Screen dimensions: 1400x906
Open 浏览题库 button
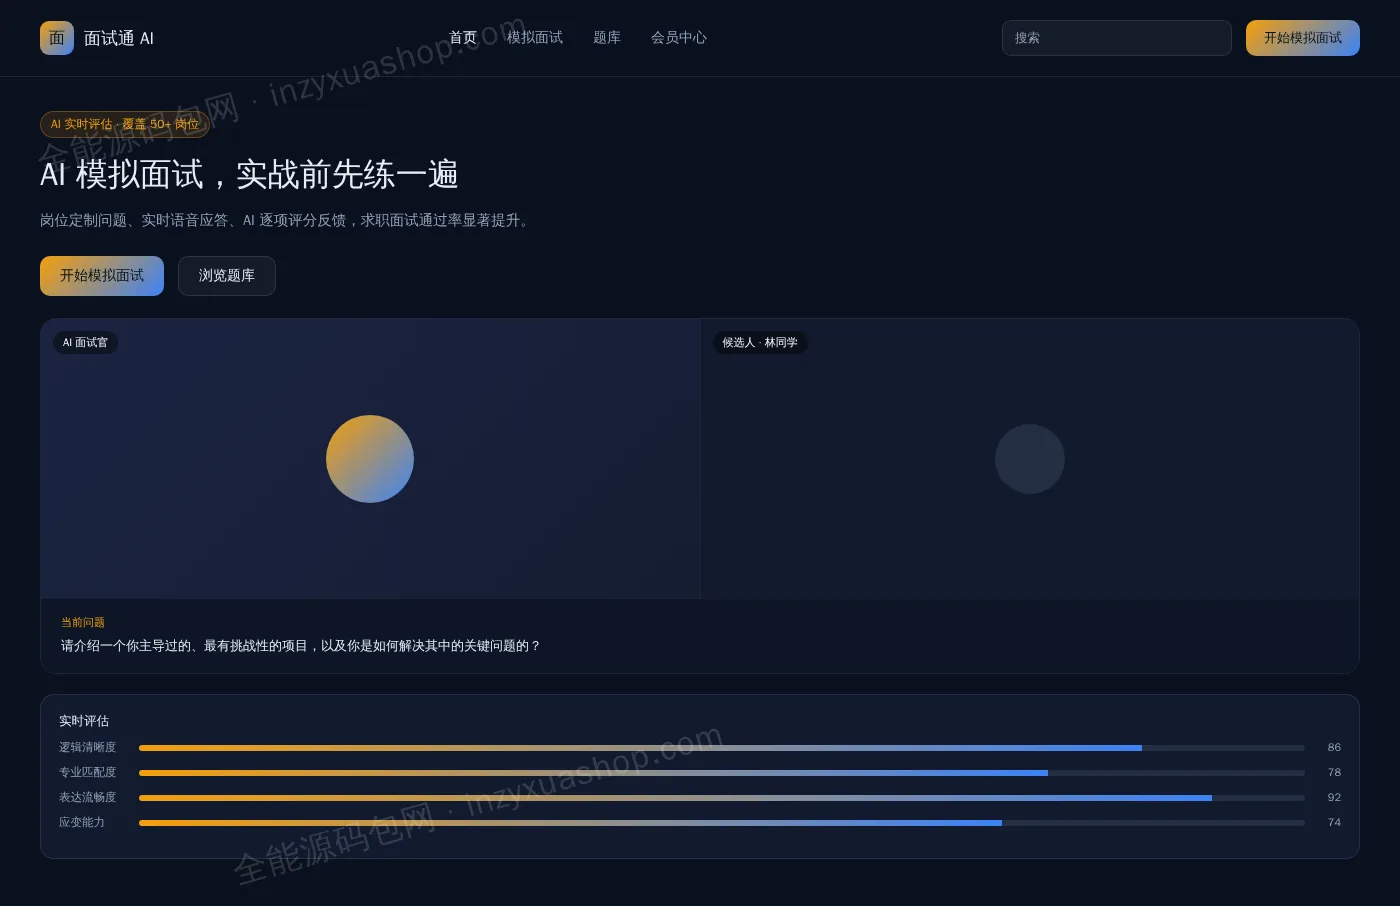(x=227, y=276)
